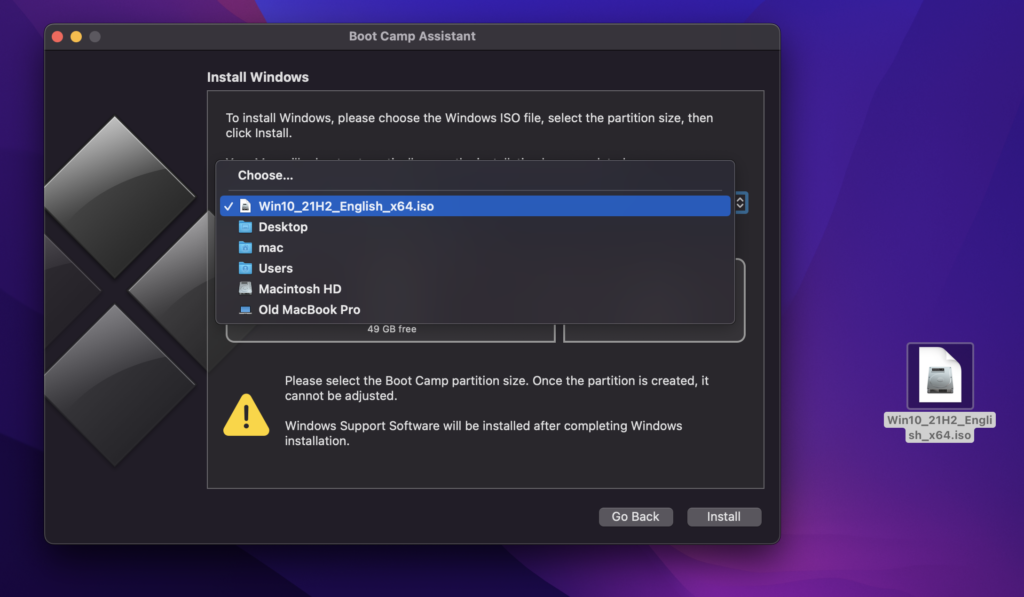Select the Old MacBook Pro entry

tap(475, 310)
